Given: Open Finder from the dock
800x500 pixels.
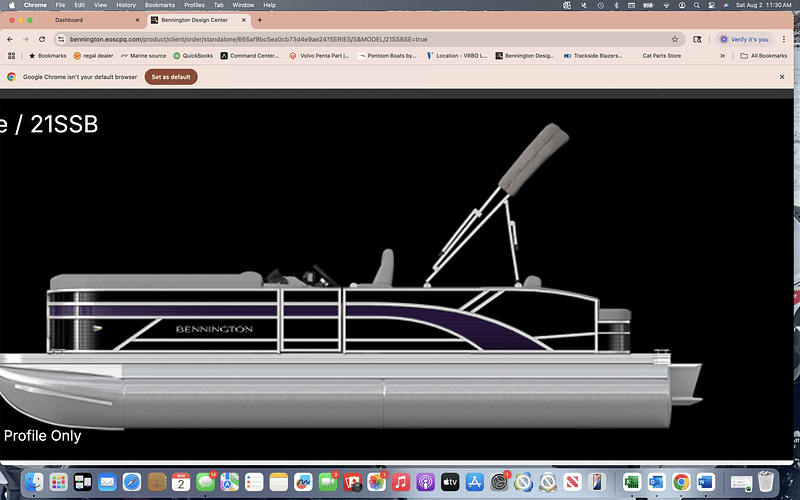Looking at the screenshot, I should coord(34,482).
